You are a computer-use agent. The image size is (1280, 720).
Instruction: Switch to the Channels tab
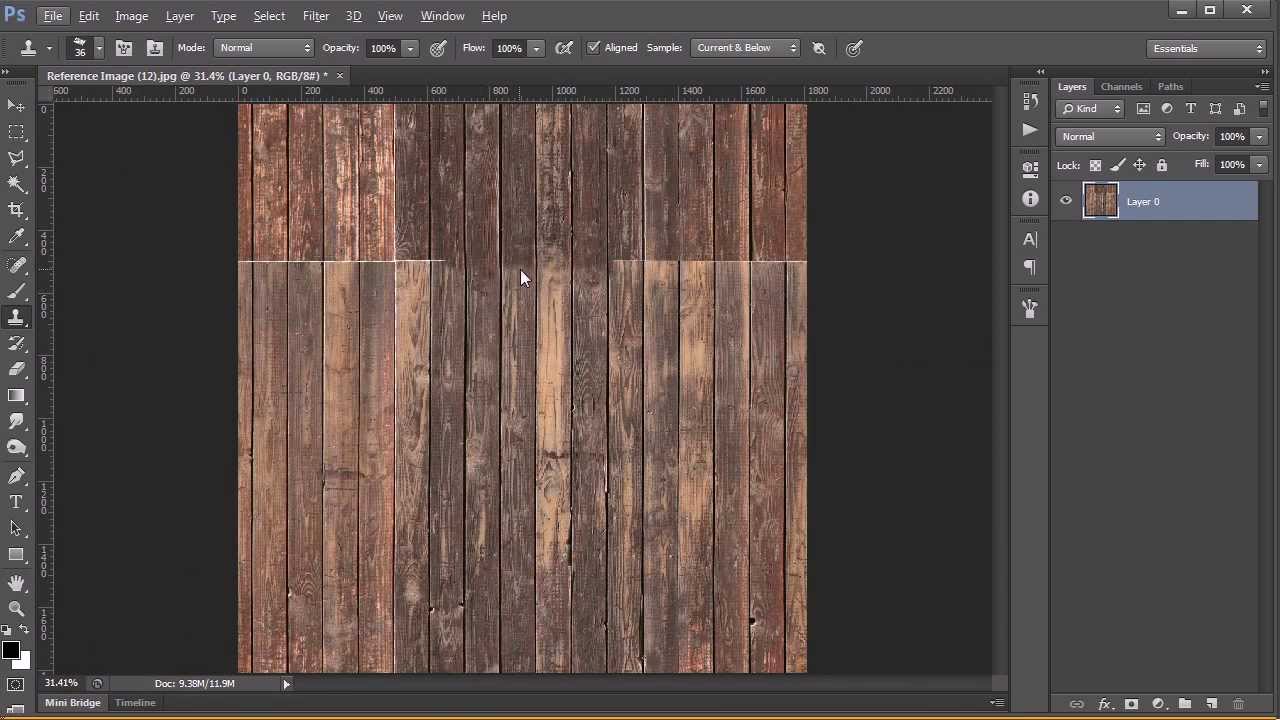pos(1121,86)
